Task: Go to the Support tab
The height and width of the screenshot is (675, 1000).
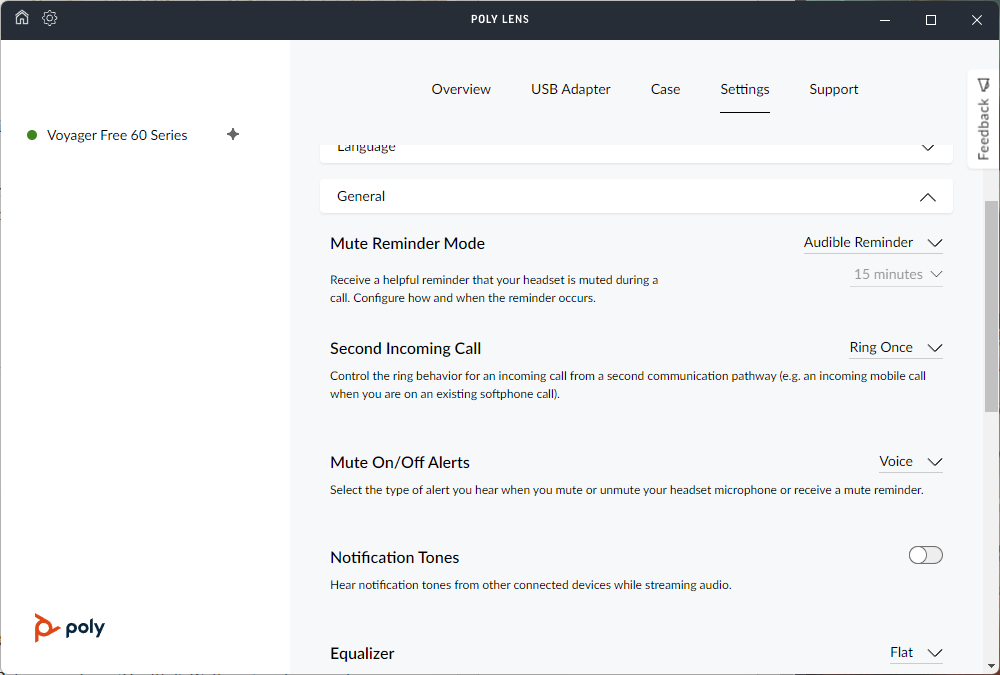Action: 834,89
